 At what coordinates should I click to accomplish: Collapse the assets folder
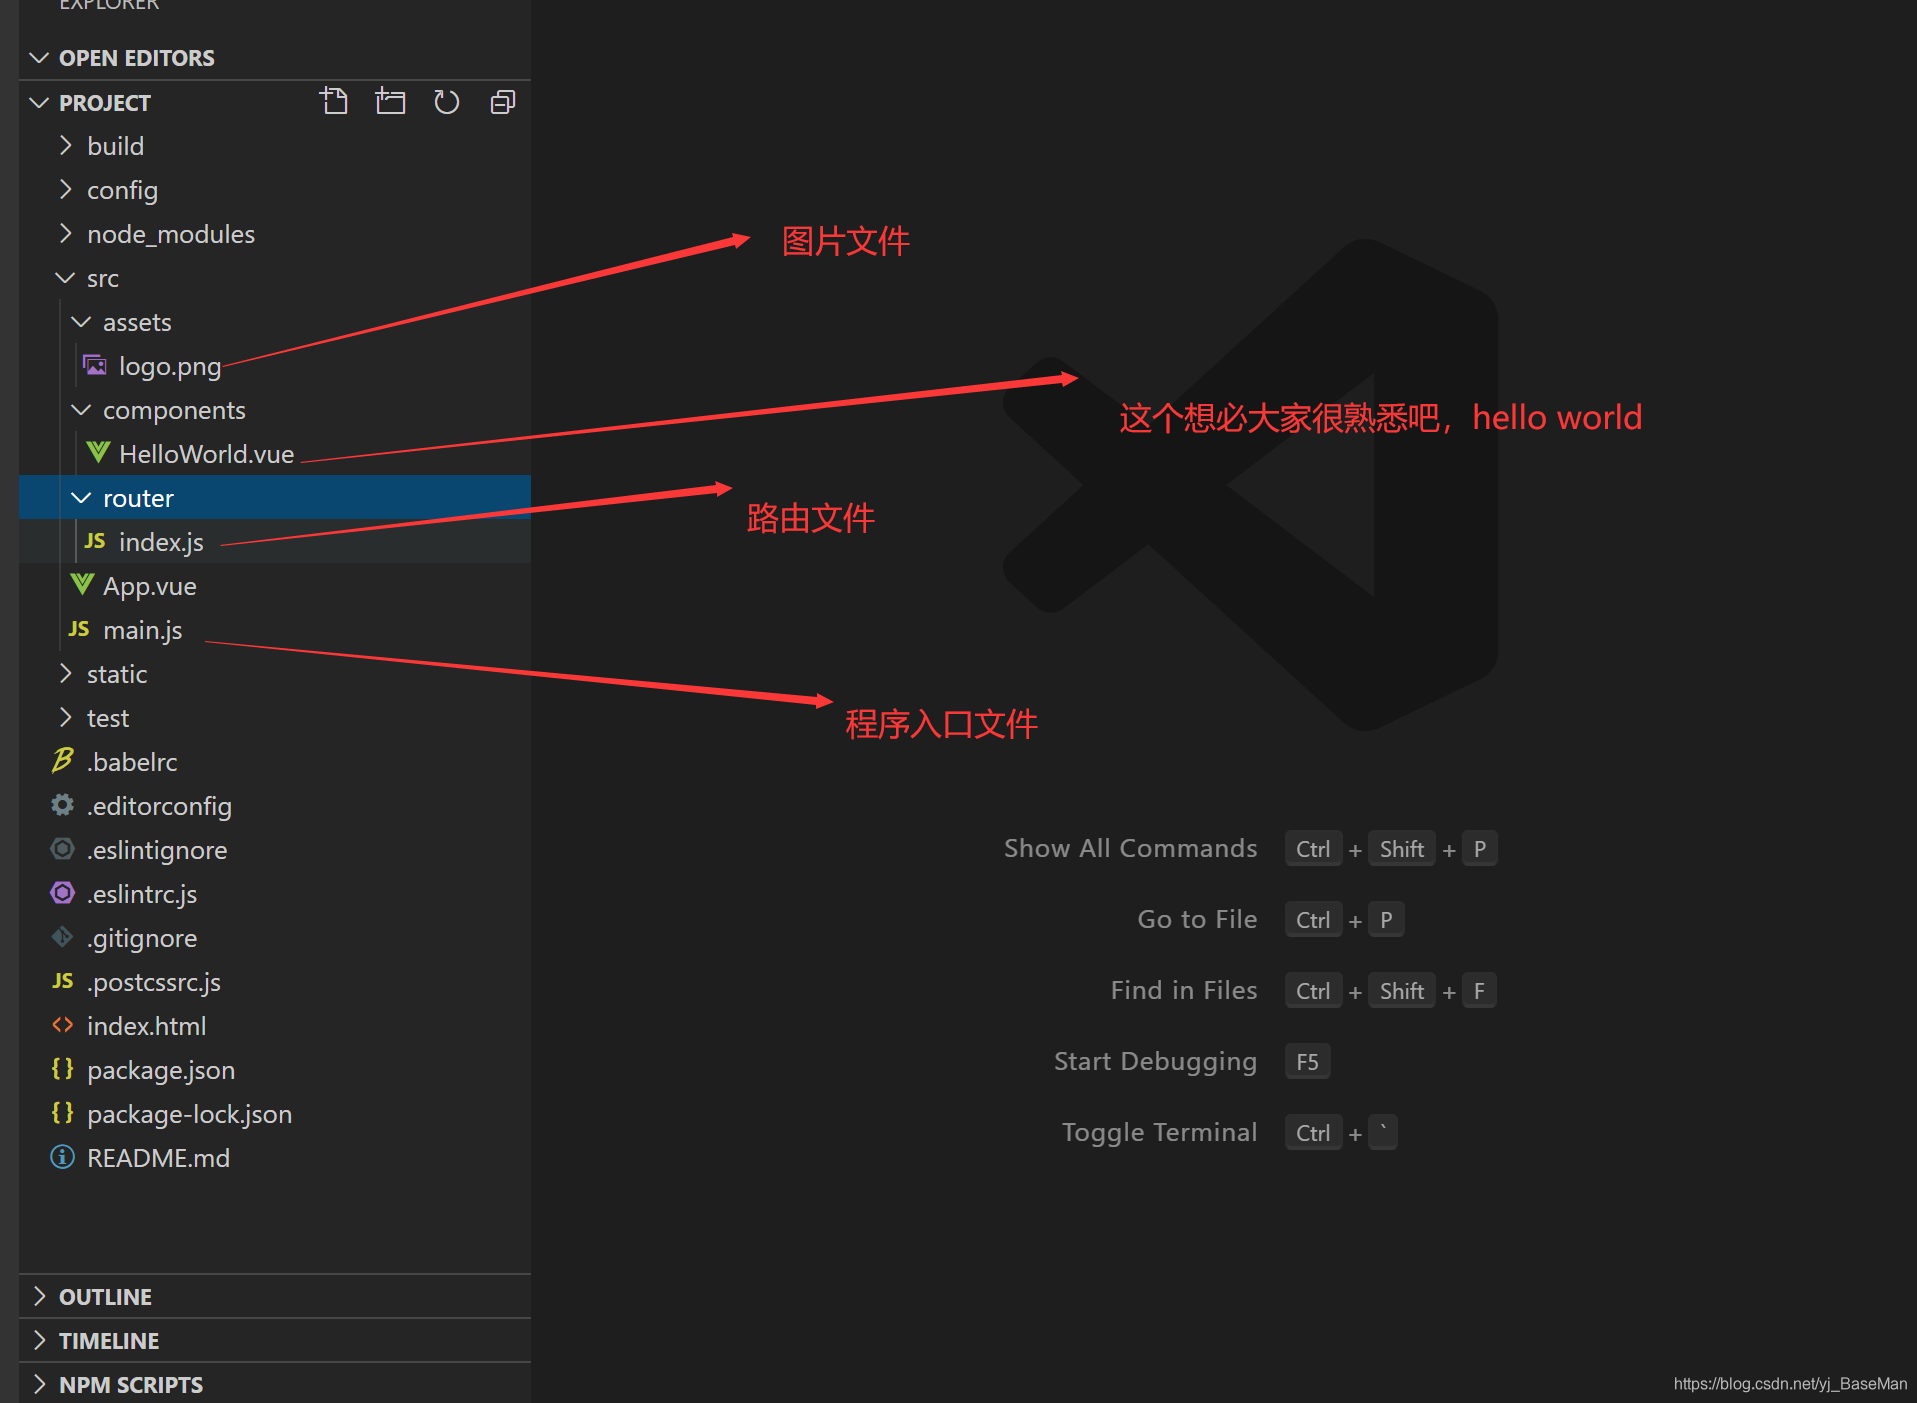tap(81, 322)
